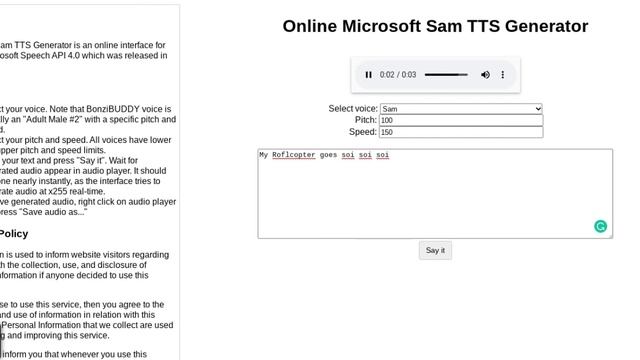Image resolution: width=640 pixels, height=360 pixels.
Task: Focus the Pitch input field
Action: pos(461,120)
